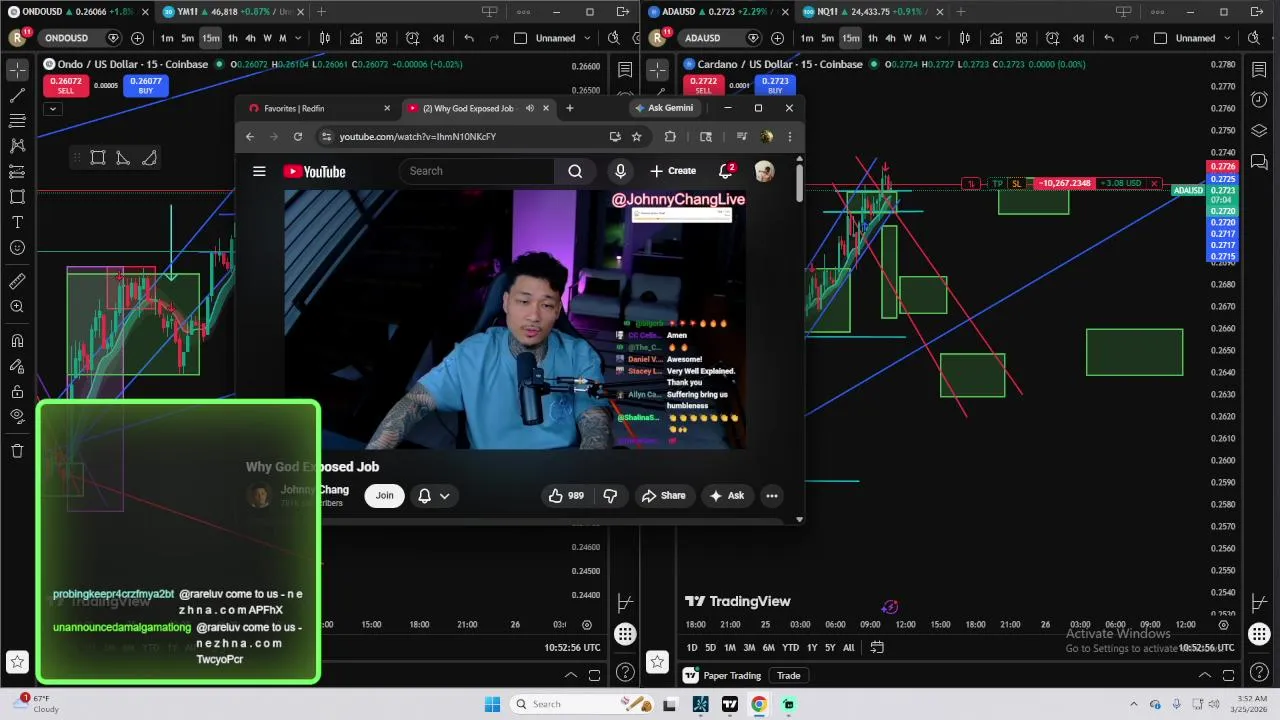Open the text tool in ONDOUSD drawing toolbar
The height and width of the screenshot is (720, 1280).
click(x=17, y=222)
